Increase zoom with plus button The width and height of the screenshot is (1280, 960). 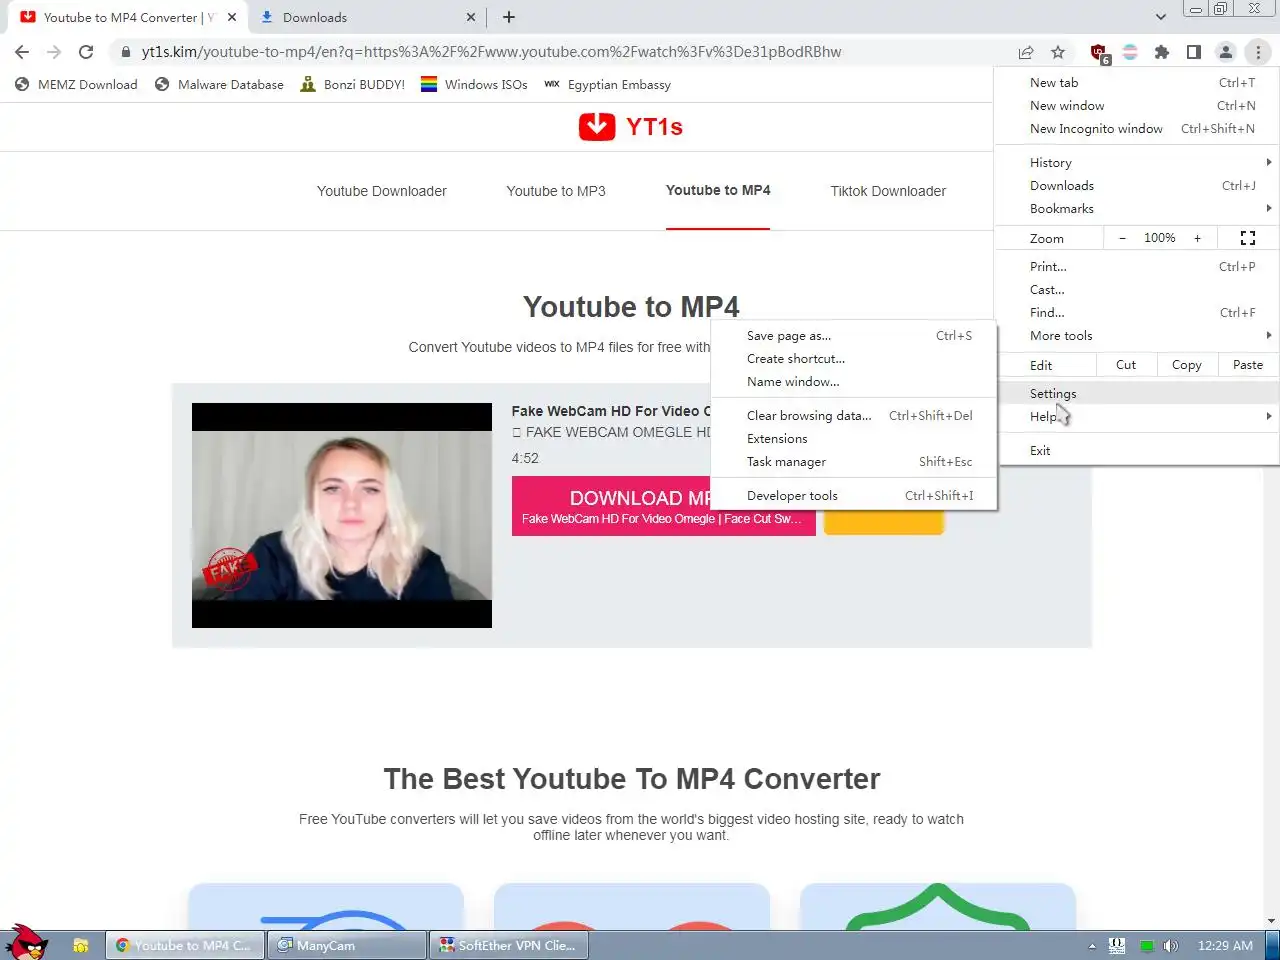pos(1197,238)
